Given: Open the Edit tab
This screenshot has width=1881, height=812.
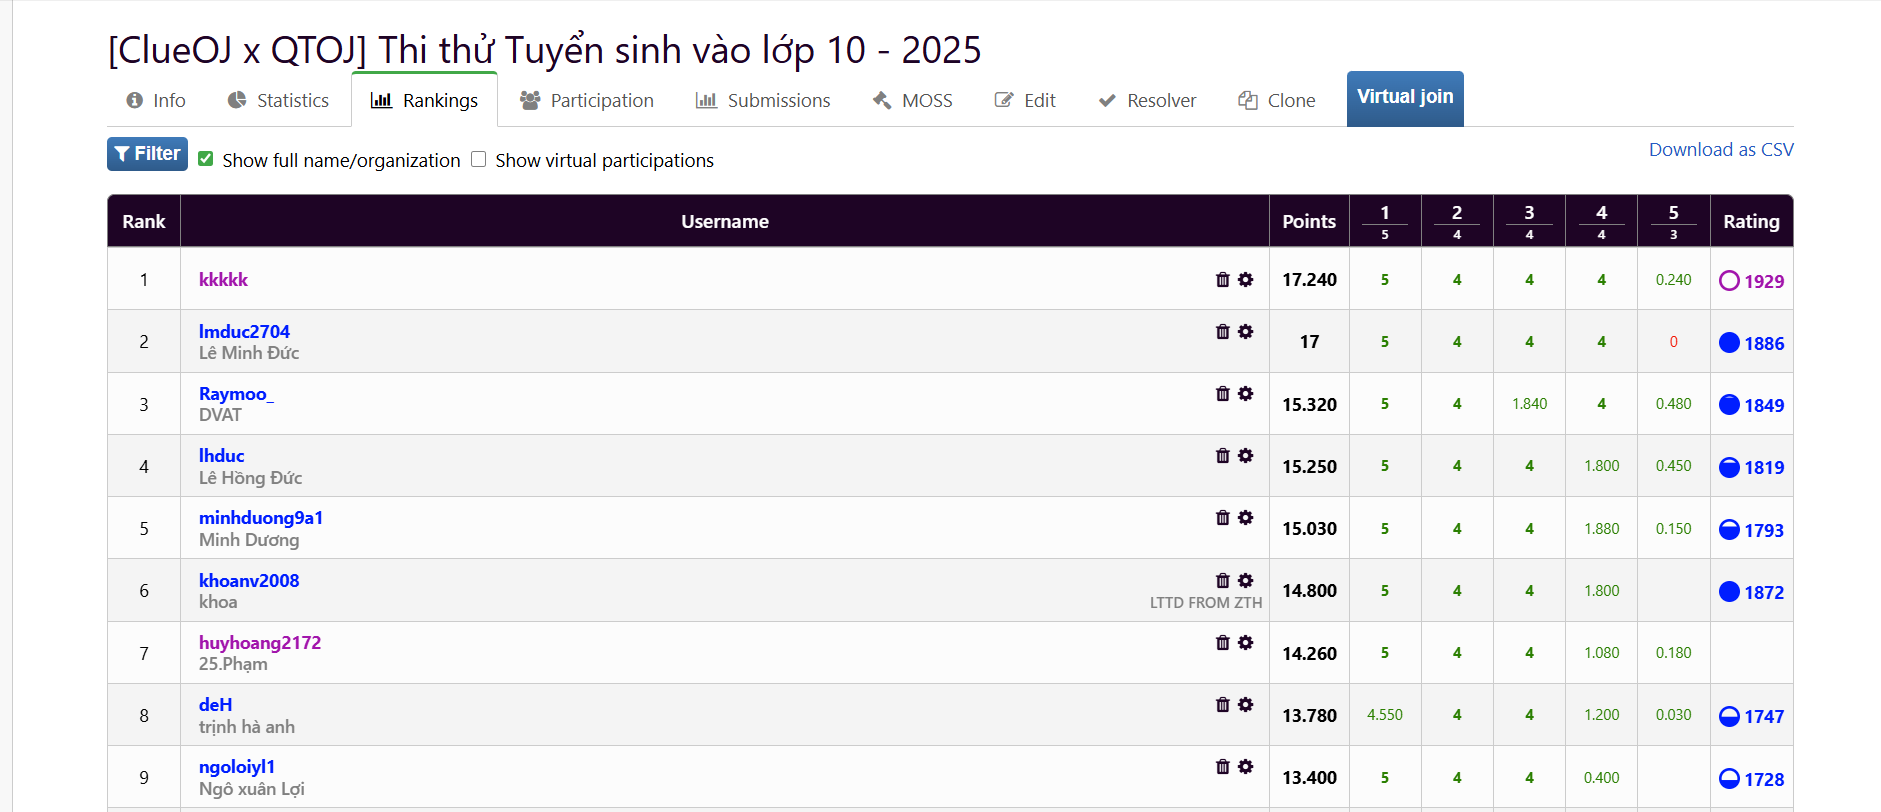Looking at the screenshot, I should click(x=1025, y=100).
